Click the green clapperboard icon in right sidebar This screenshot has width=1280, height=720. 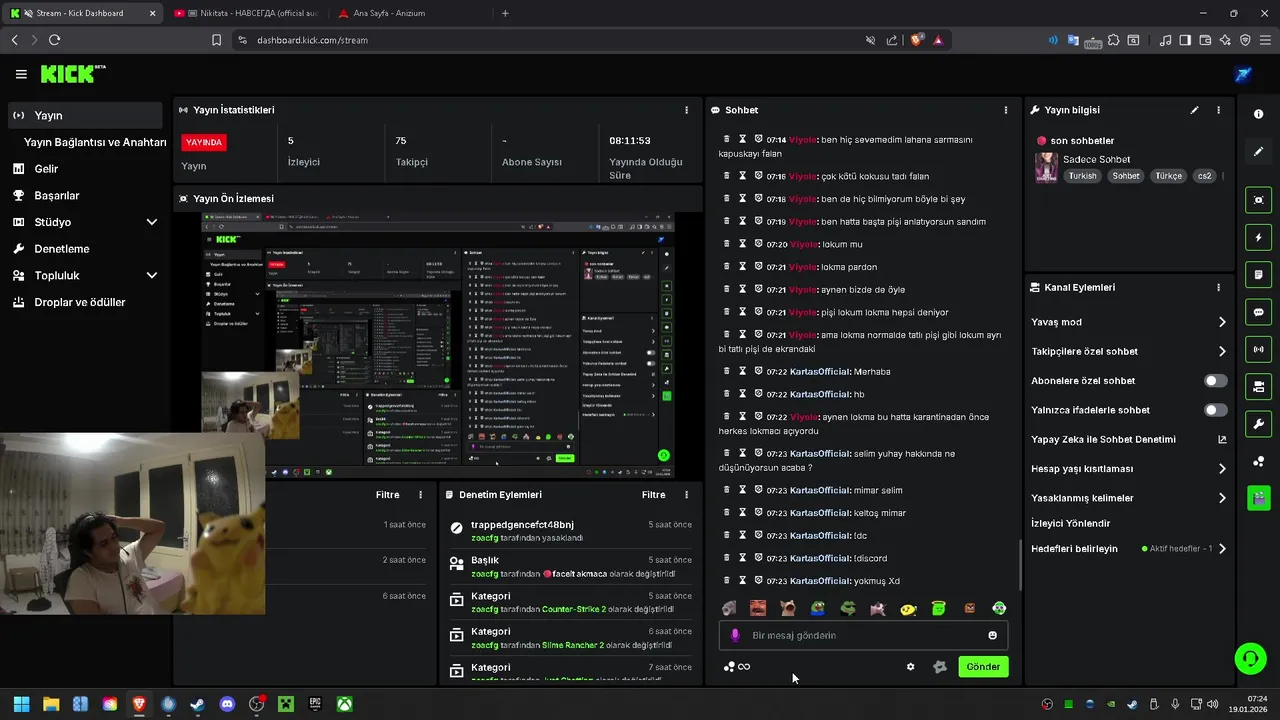tap(1258, 497)
